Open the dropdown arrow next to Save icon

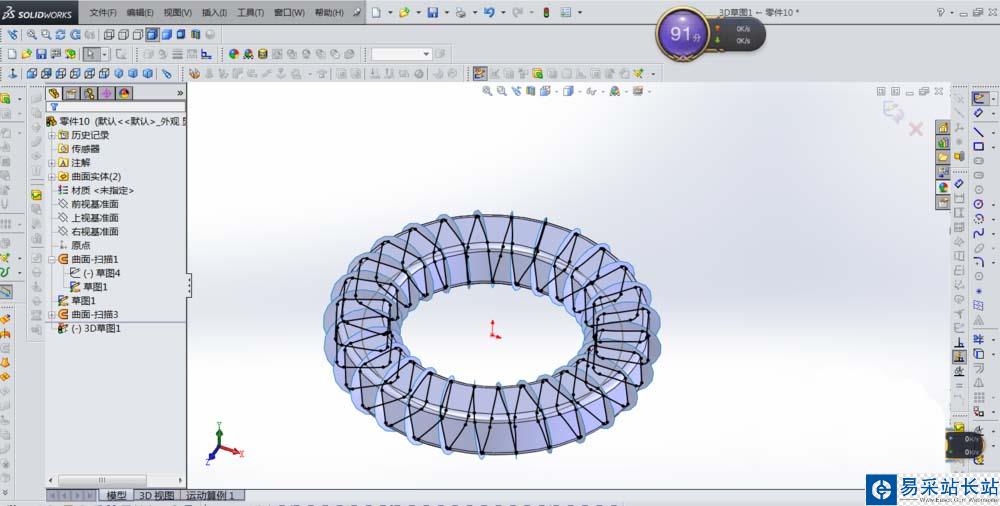[446, 12]
